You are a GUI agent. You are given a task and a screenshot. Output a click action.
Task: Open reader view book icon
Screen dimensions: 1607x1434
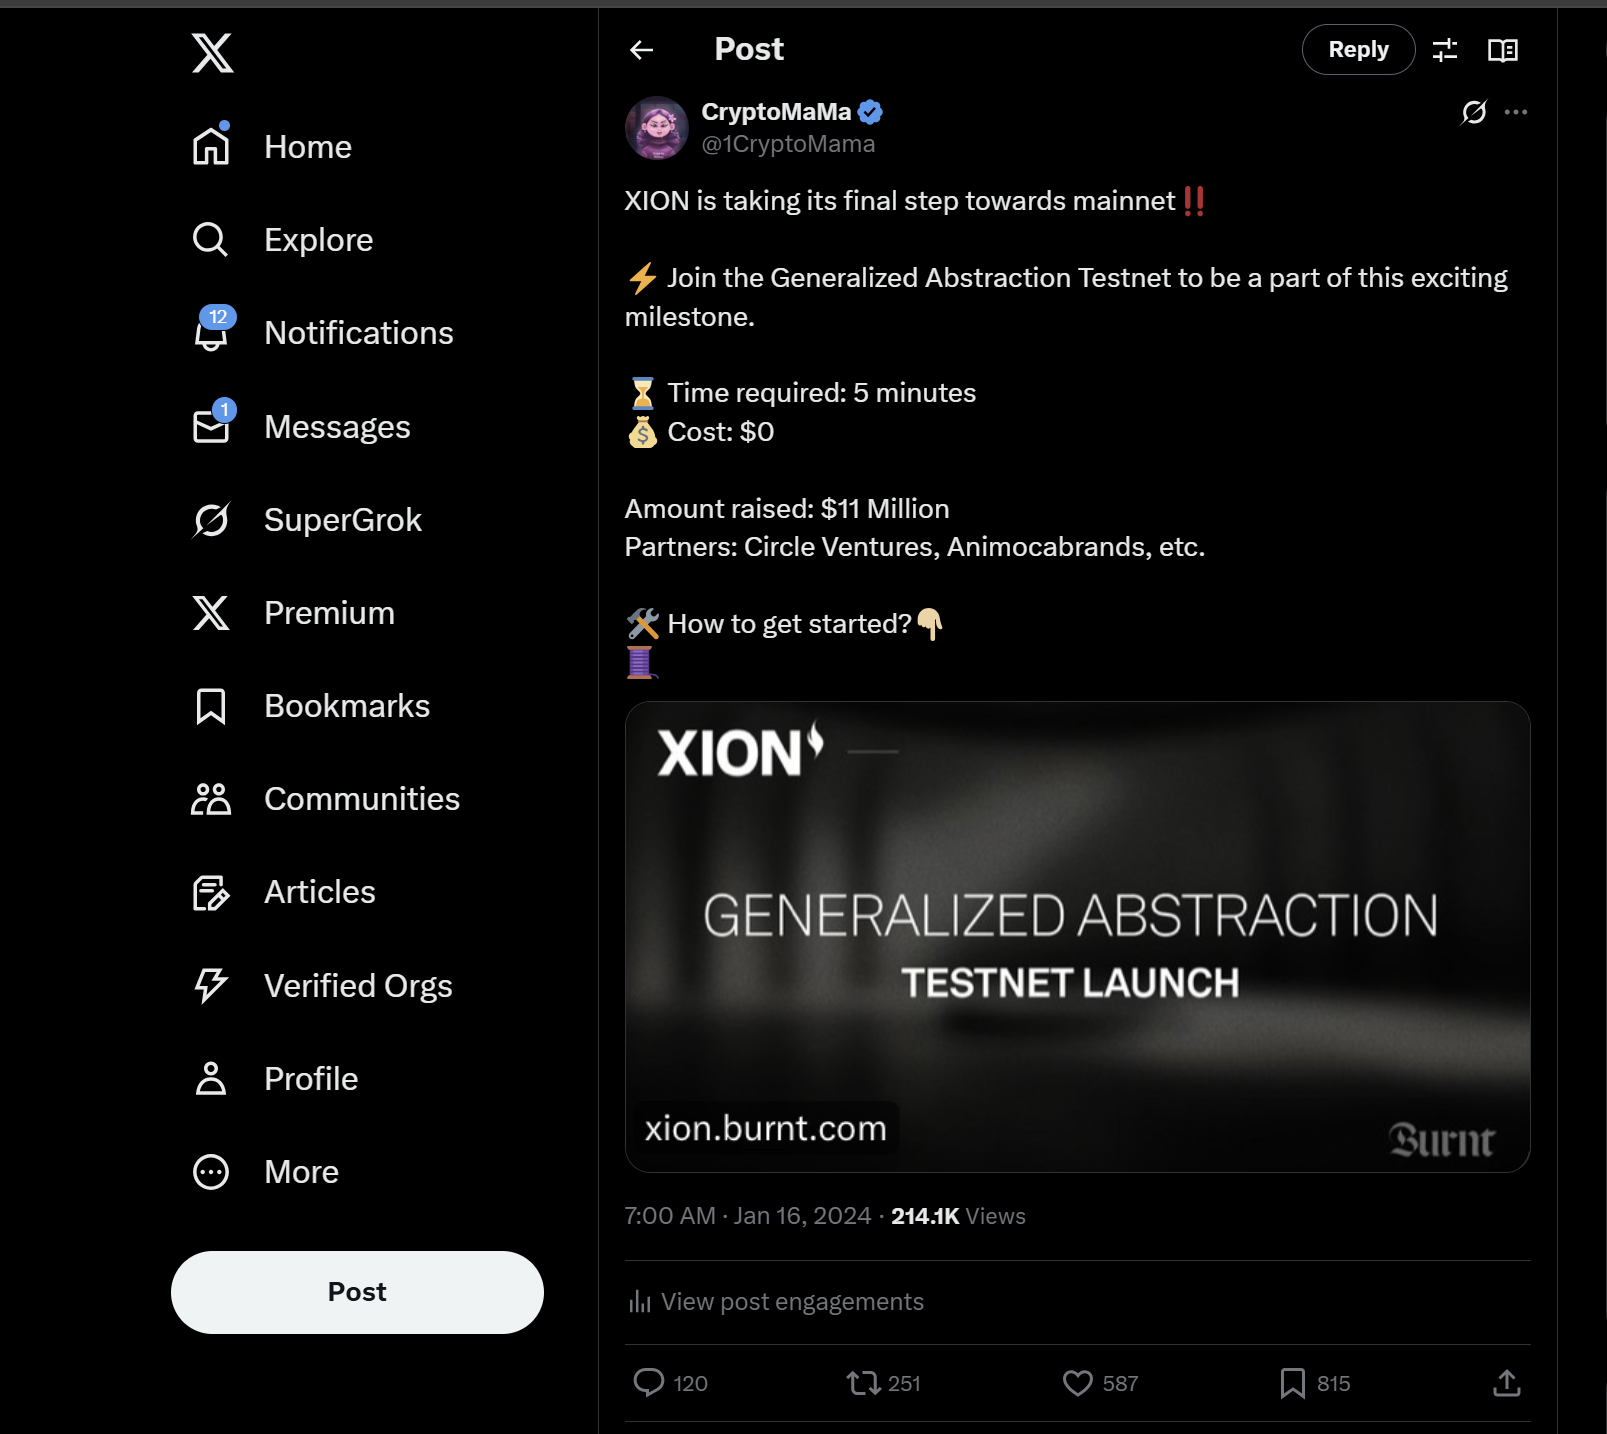(1502, 50)
